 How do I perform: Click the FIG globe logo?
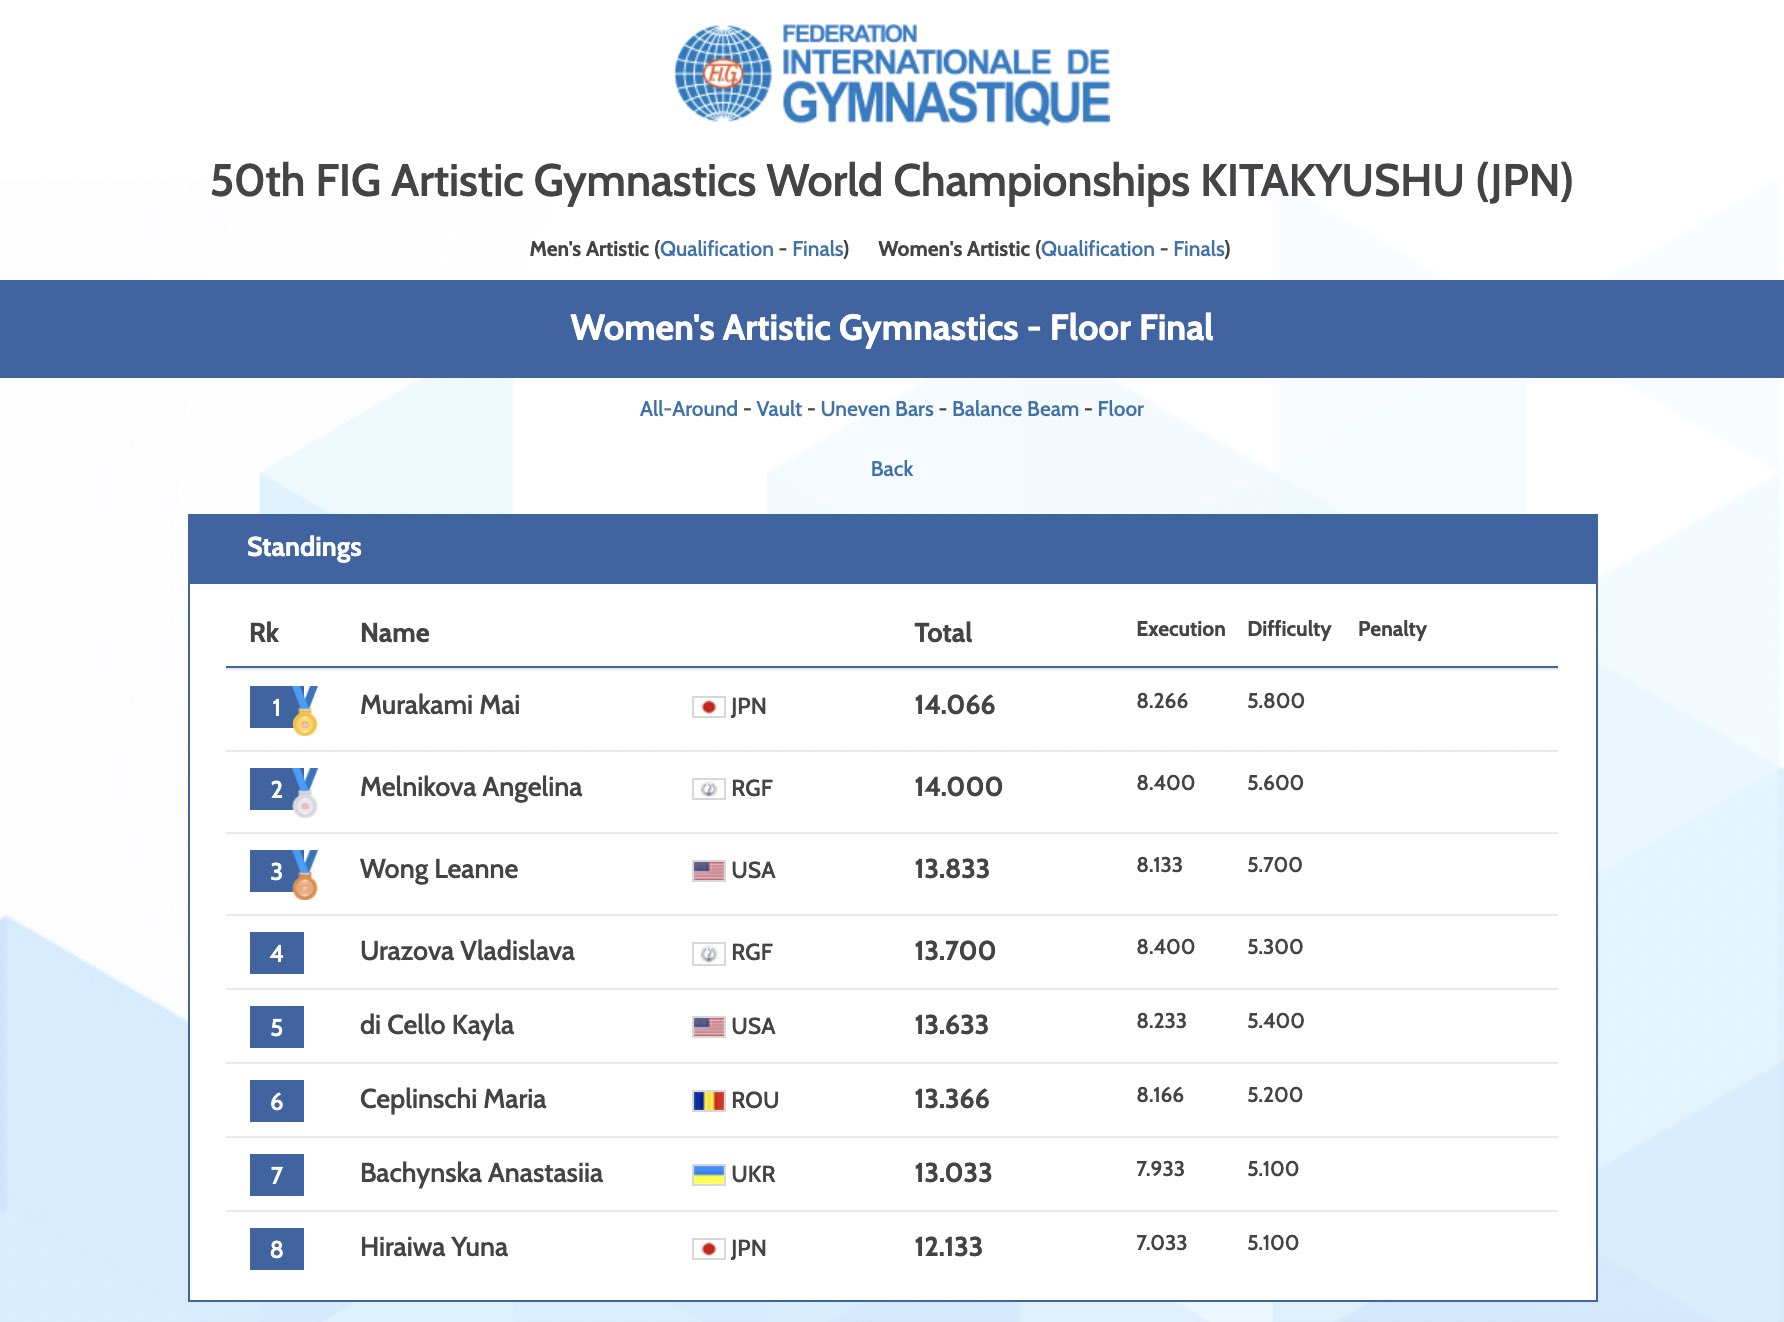pos(723,74)
